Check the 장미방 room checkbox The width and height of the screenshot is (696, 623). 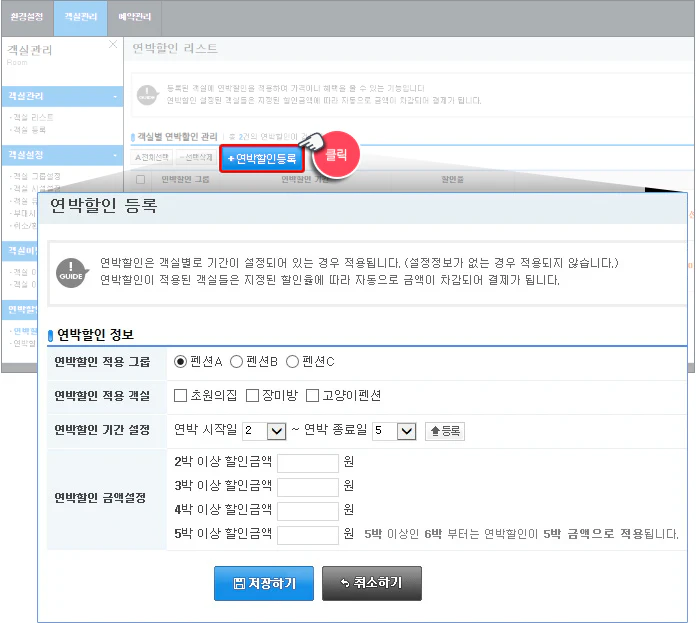[252, 395]
